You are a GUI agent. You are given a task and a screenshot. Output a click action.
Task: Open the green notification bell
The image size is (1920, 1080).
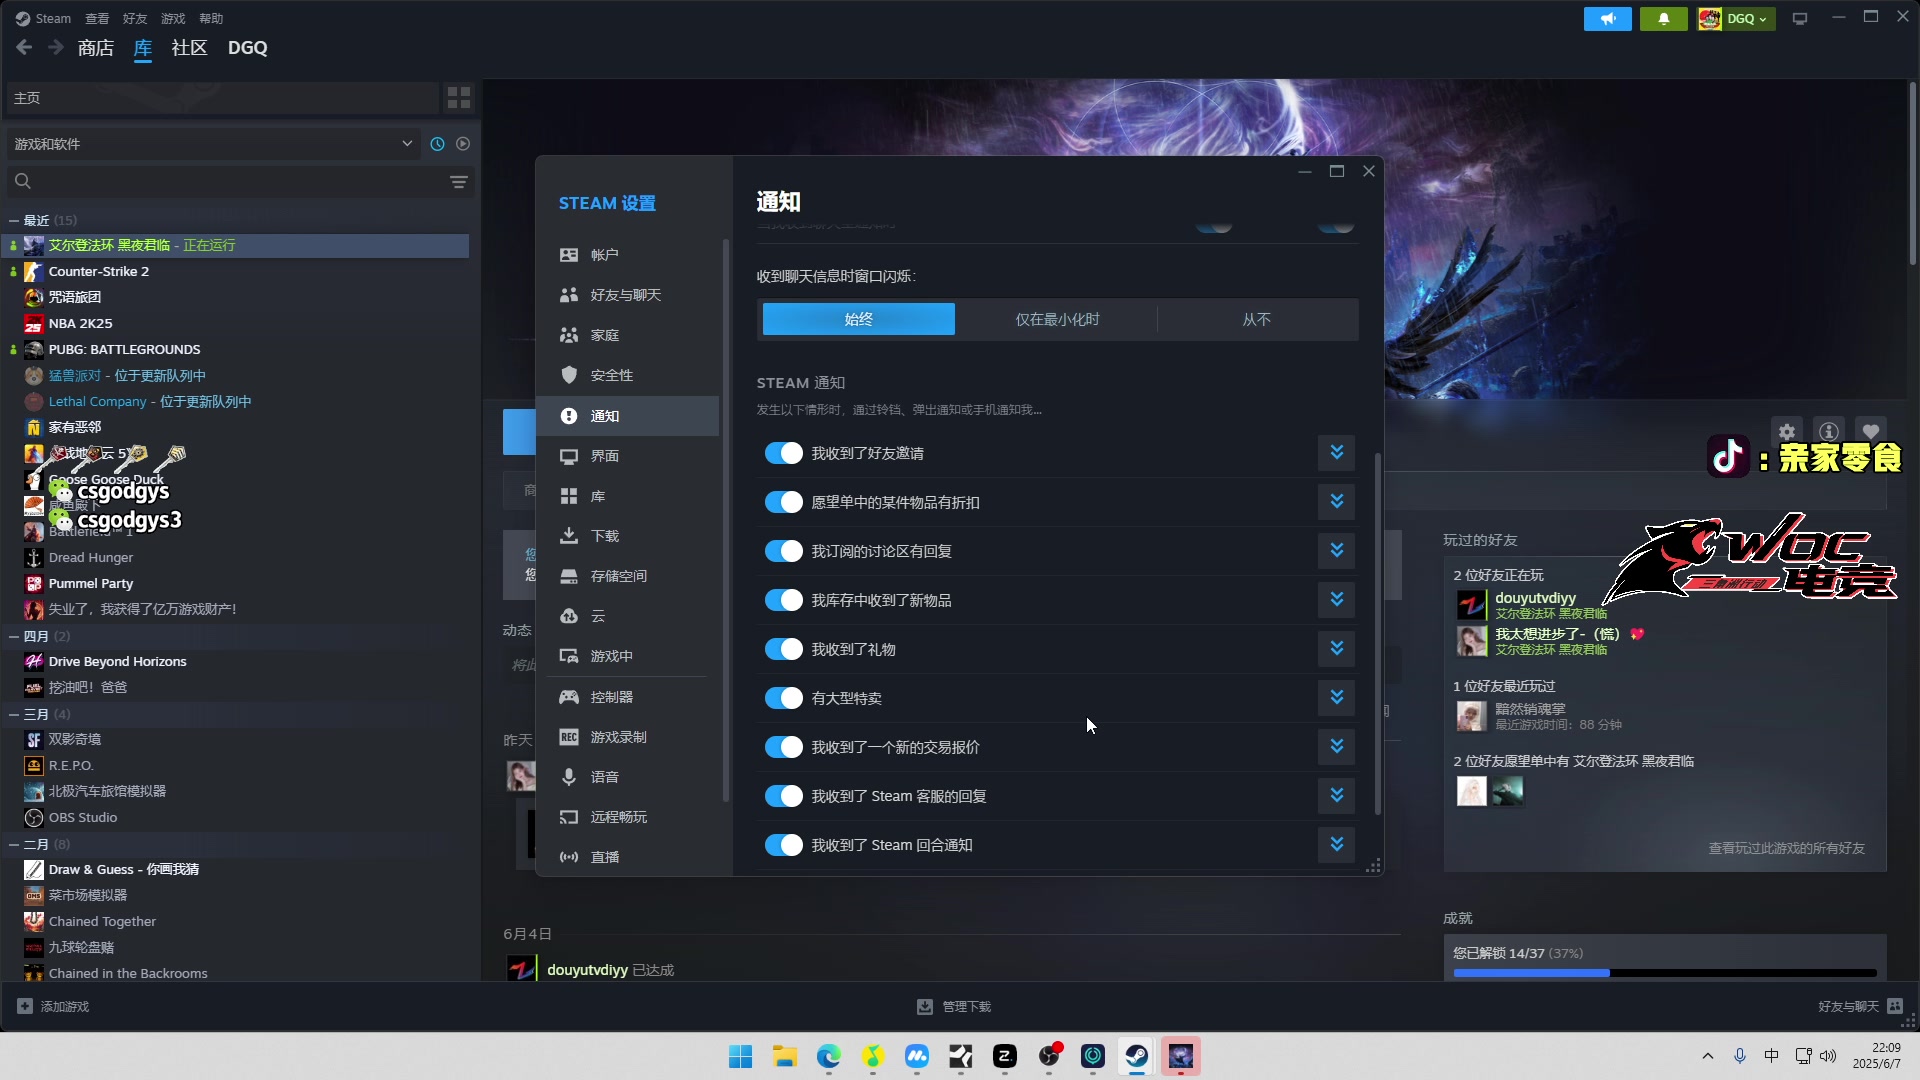(1663, 19)
